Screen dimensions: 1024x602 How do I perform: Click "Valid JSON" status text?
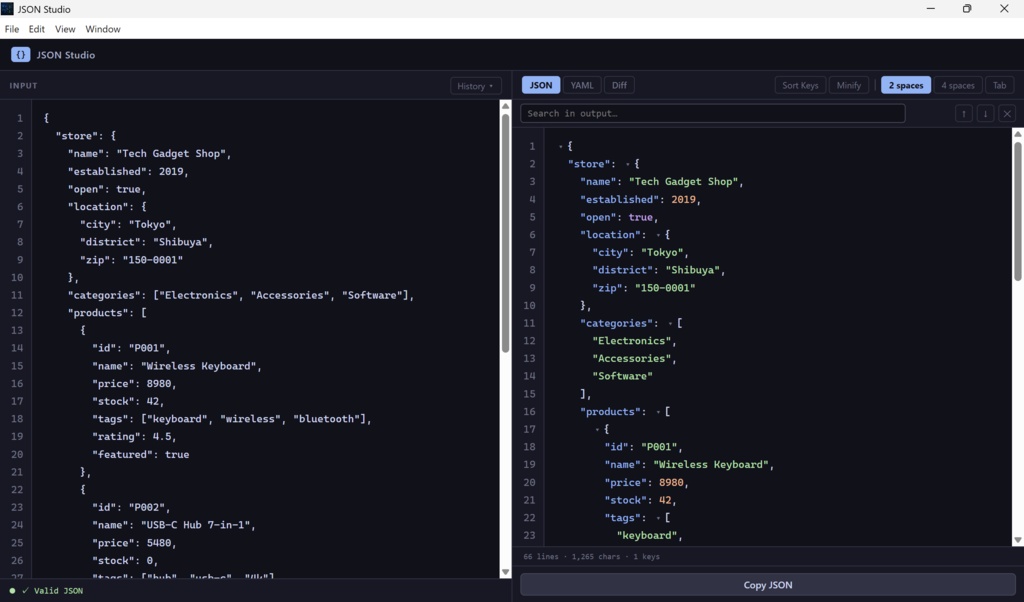(58, 591)
